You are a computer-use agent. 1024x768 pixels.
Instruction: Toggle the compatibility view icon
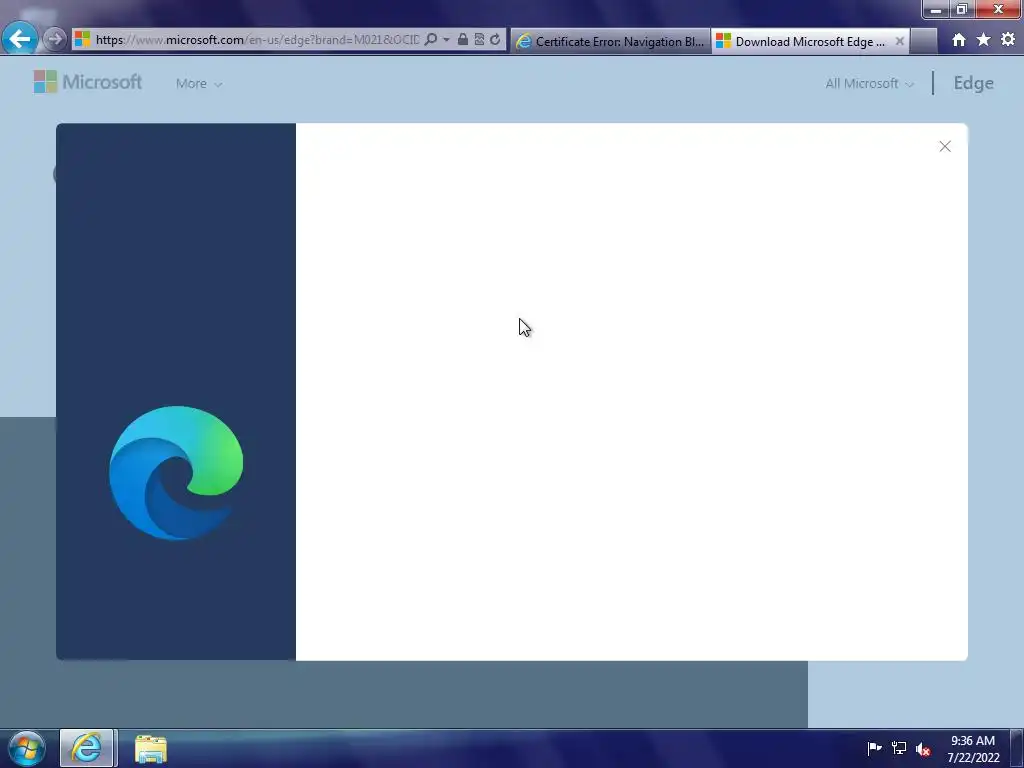[479, 39]
